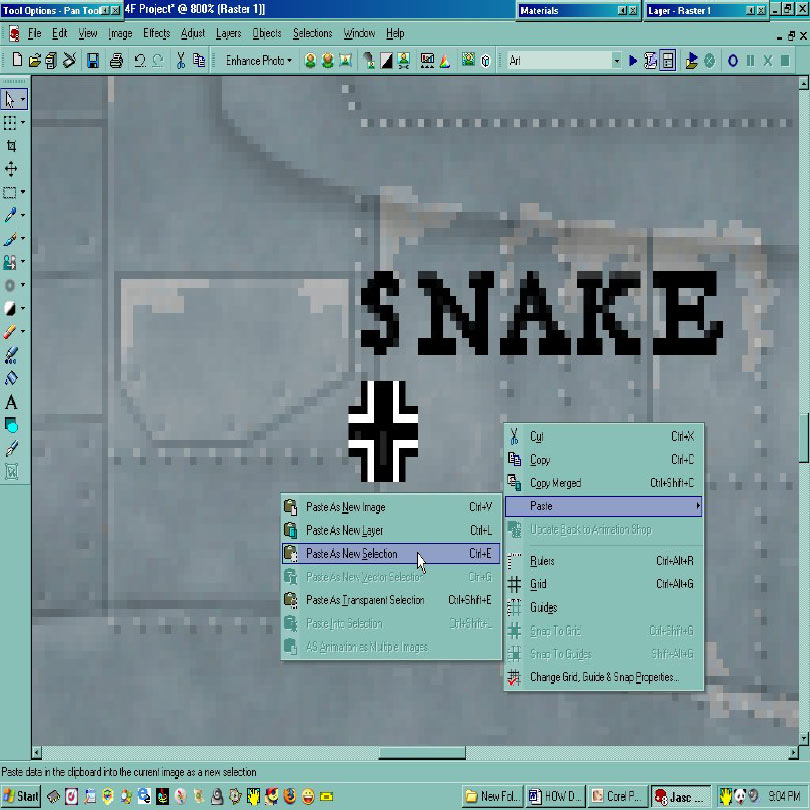Select the Deform tool icon

coord(9,123)
